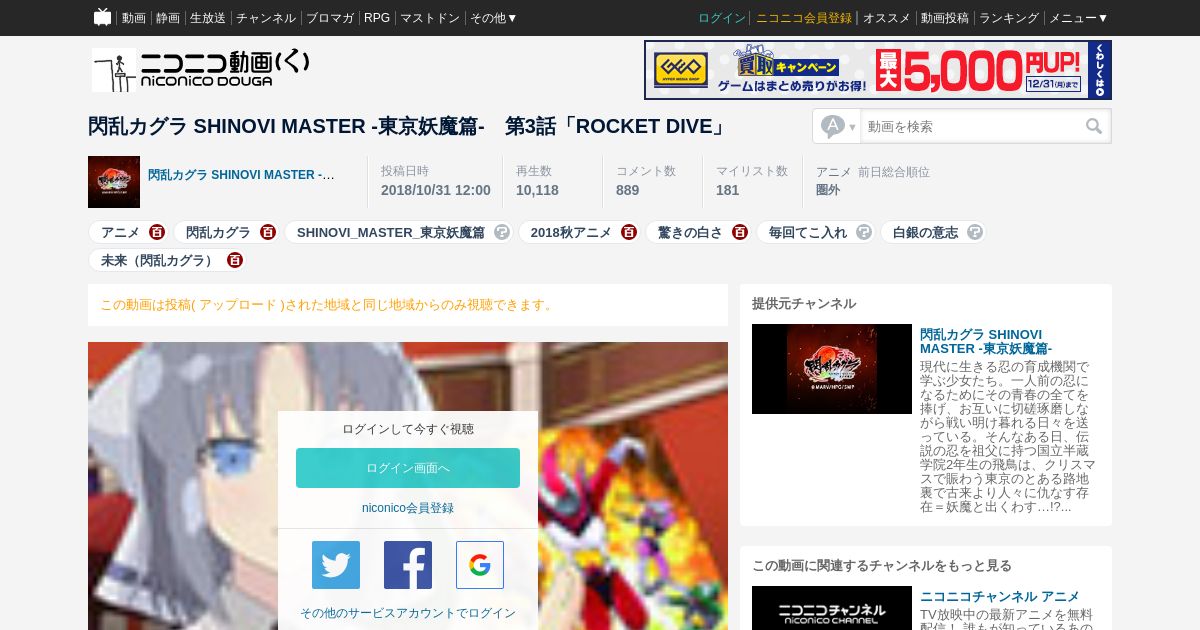
Task: Open the dictionary icon beside 驚きの白さ tag
Action: [x=740, y=232]
